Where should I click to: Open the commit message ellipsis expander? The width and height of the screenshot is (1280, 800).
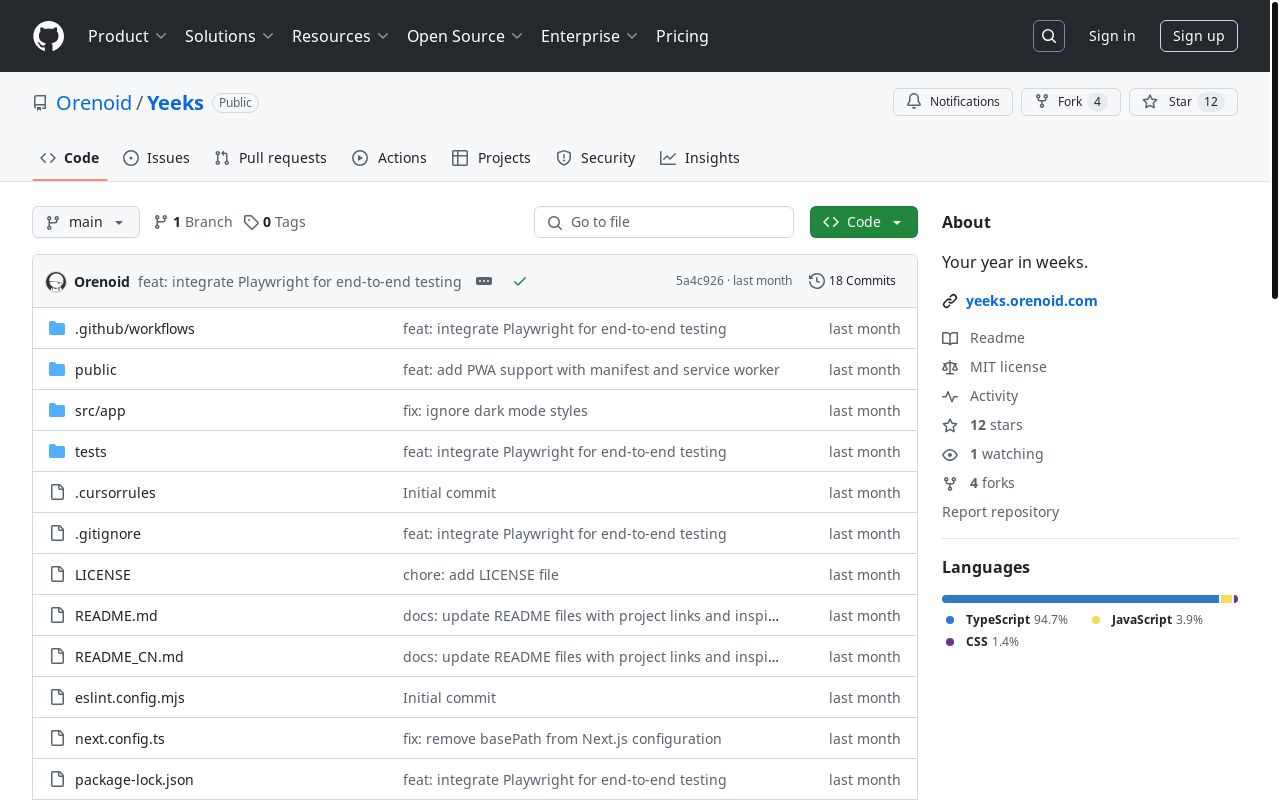tap(484, 281)
